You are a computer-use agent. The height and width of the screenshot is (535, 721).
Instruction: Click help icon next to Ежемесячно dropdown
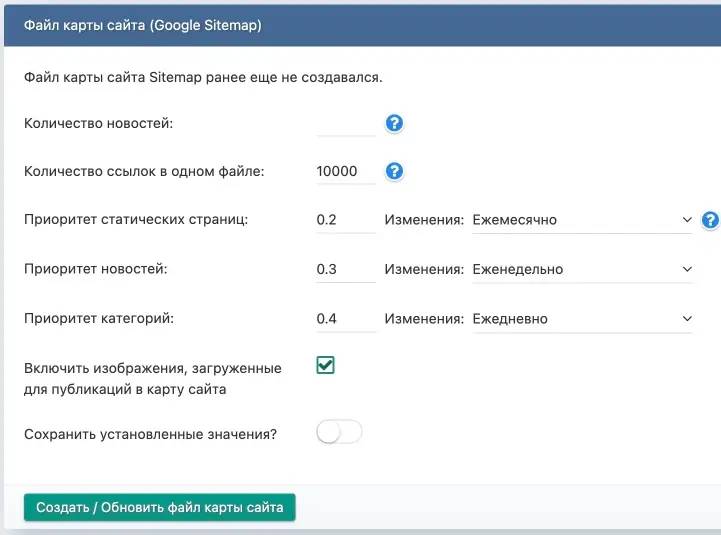tap(710, 220)
